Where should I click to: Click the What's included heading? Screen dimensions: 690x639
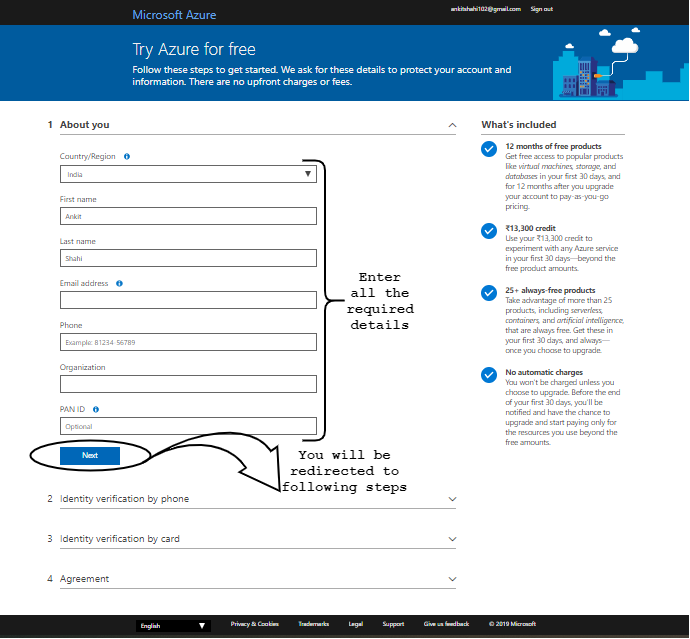pyautogui.click(x=519, y=125)
